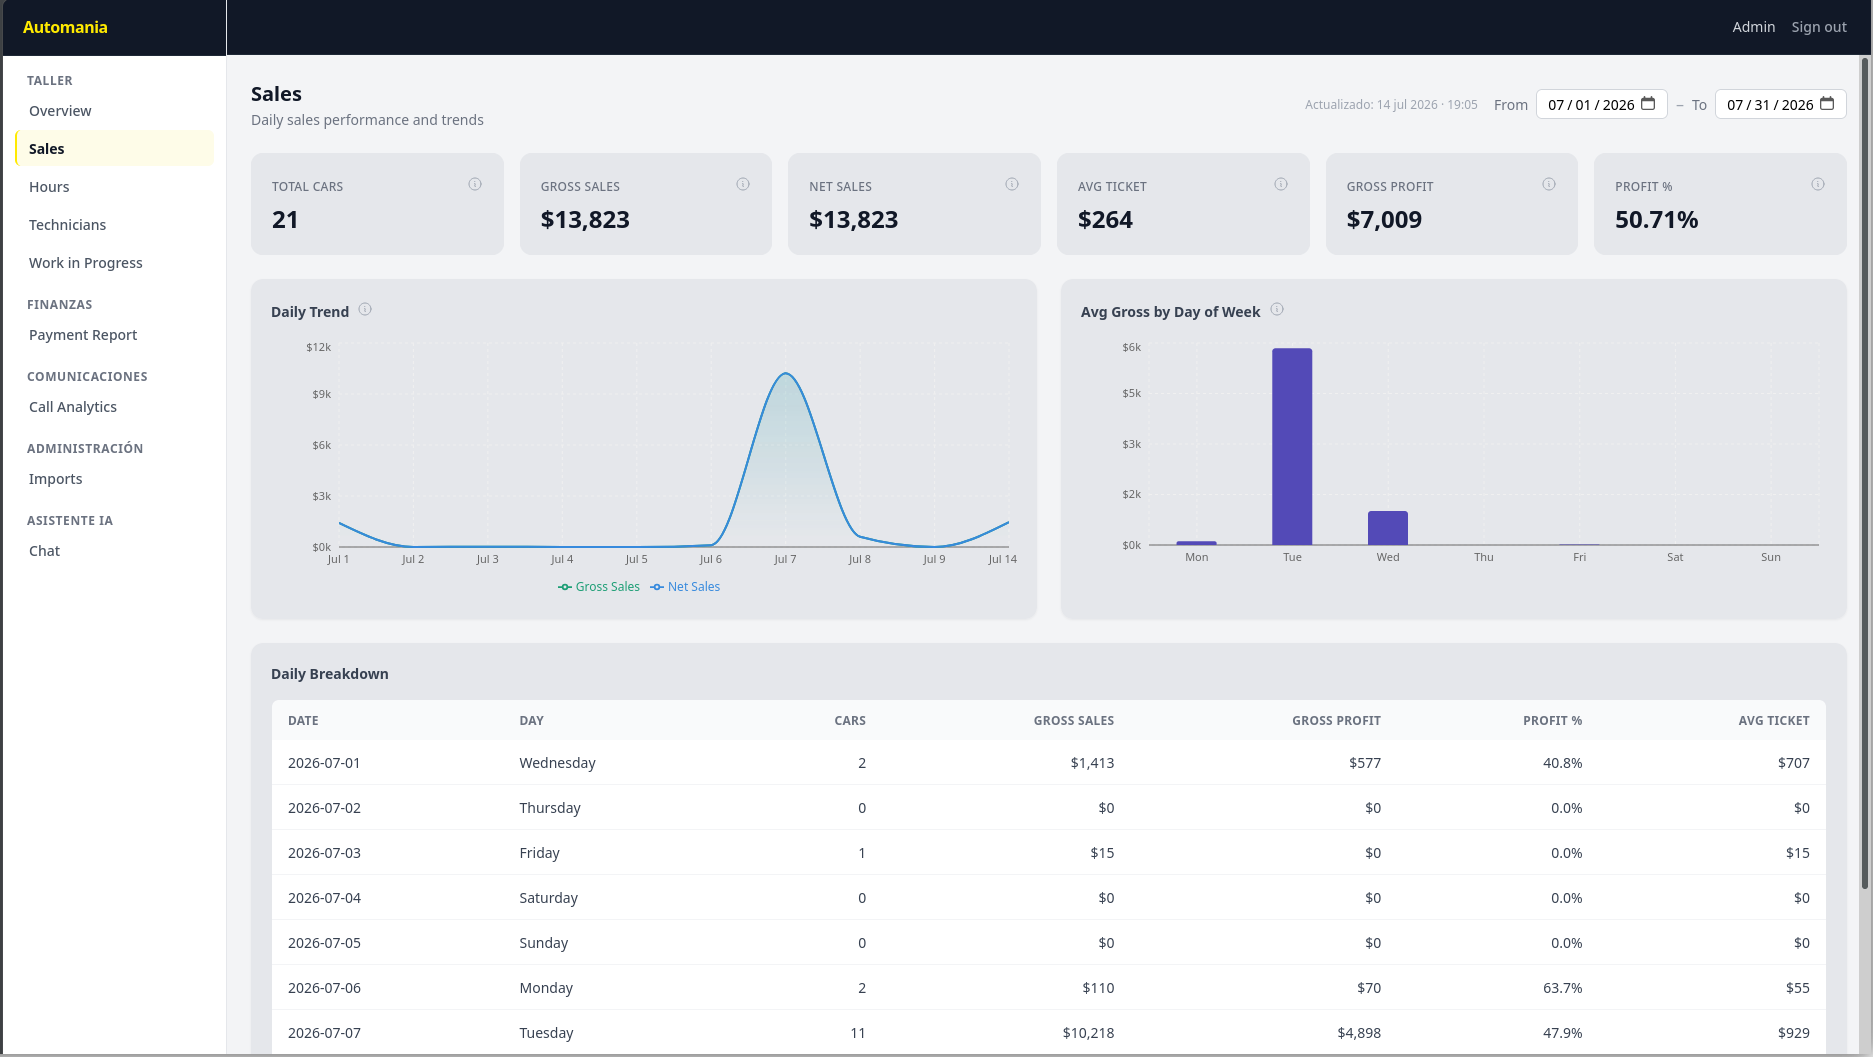1873x1057 pixels.
Task: Select Sales in the sidebar
Action: pos(115,149)
